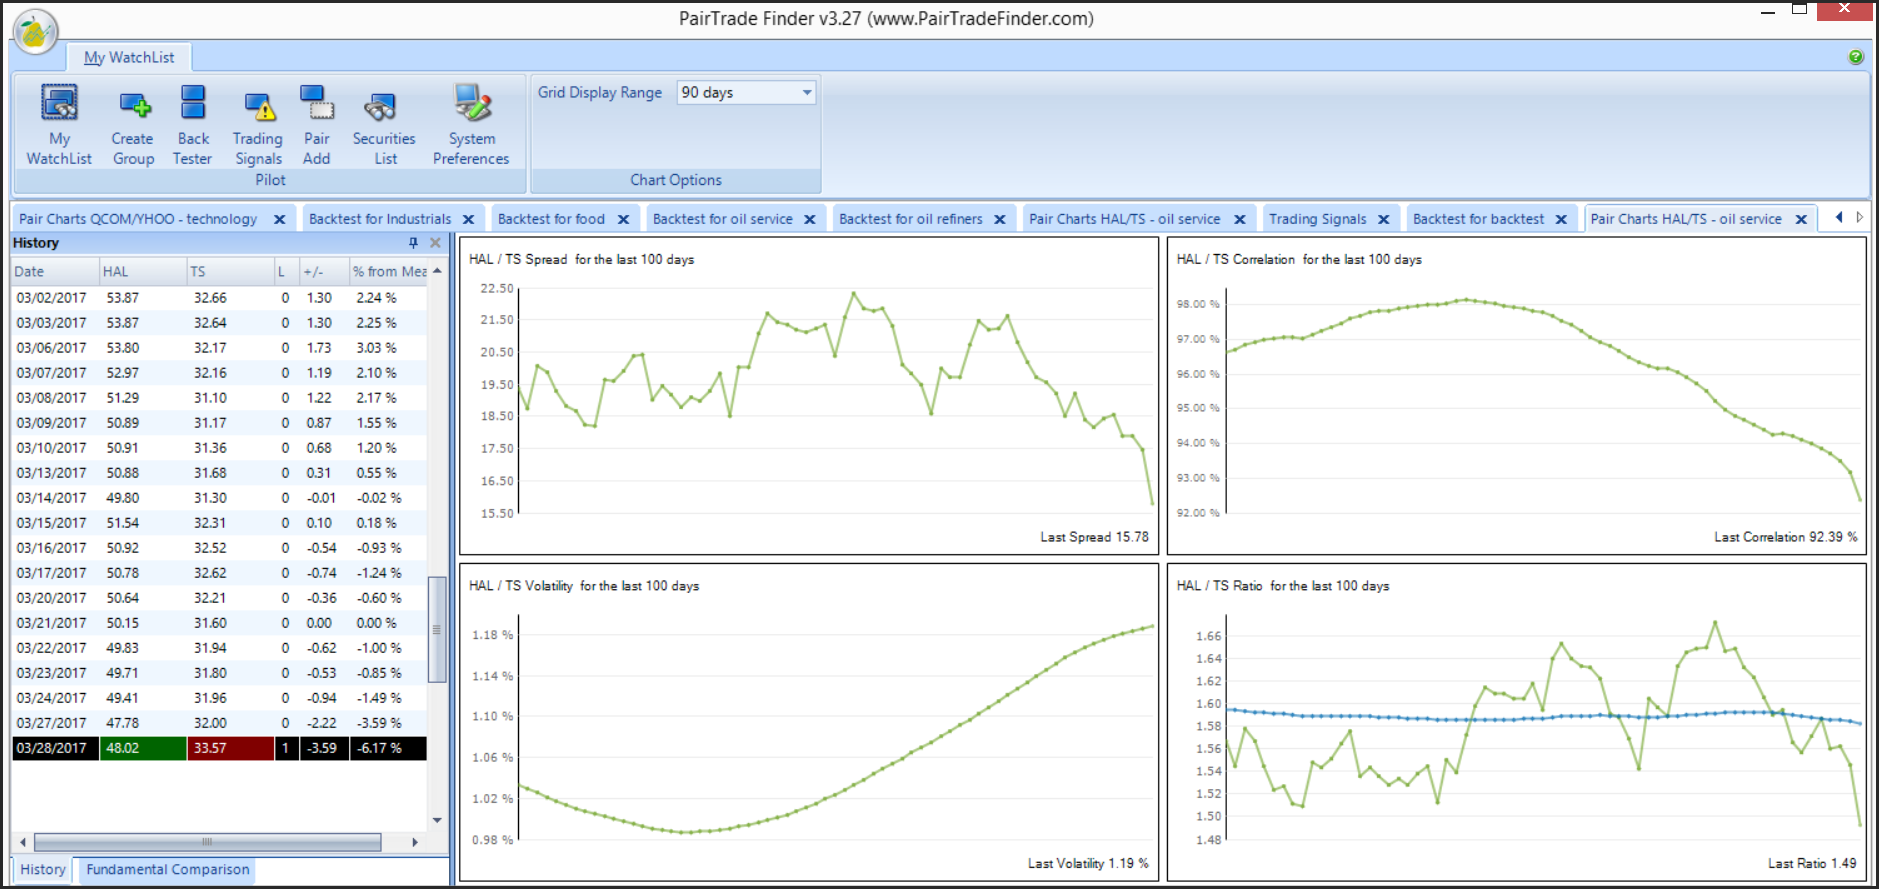Viewport: 1879px width, 889px height.
Task: Switch to Fundamental Comparison tab
Action: [167, 870]
